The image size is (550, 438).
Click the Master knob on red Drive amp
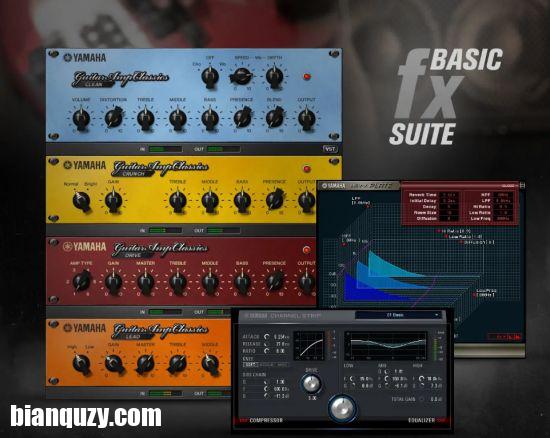coord(146,282)
